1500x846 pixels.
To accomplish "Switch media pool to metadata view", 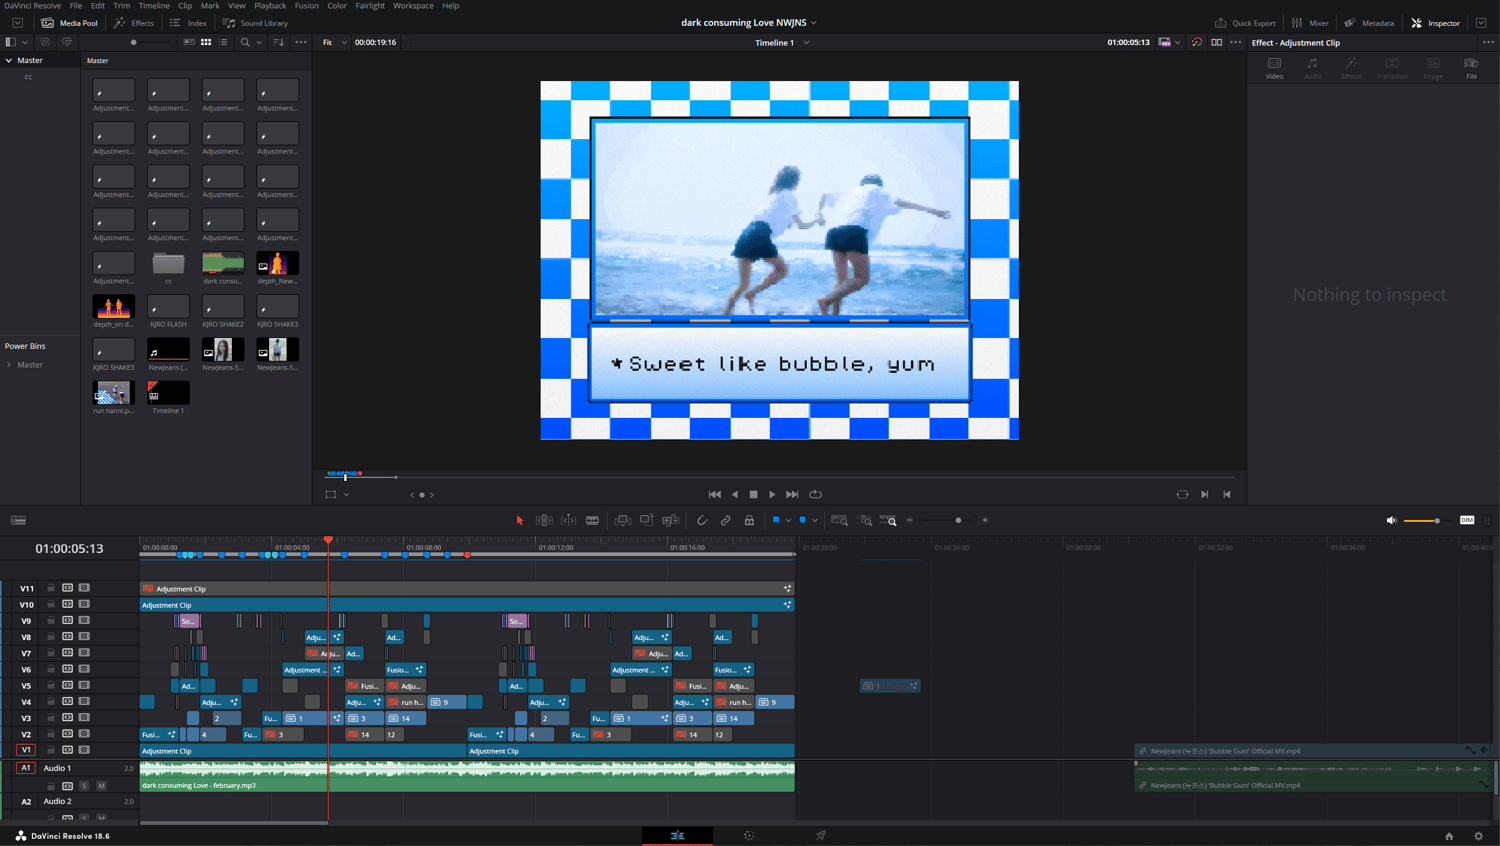I will point(189,42).
